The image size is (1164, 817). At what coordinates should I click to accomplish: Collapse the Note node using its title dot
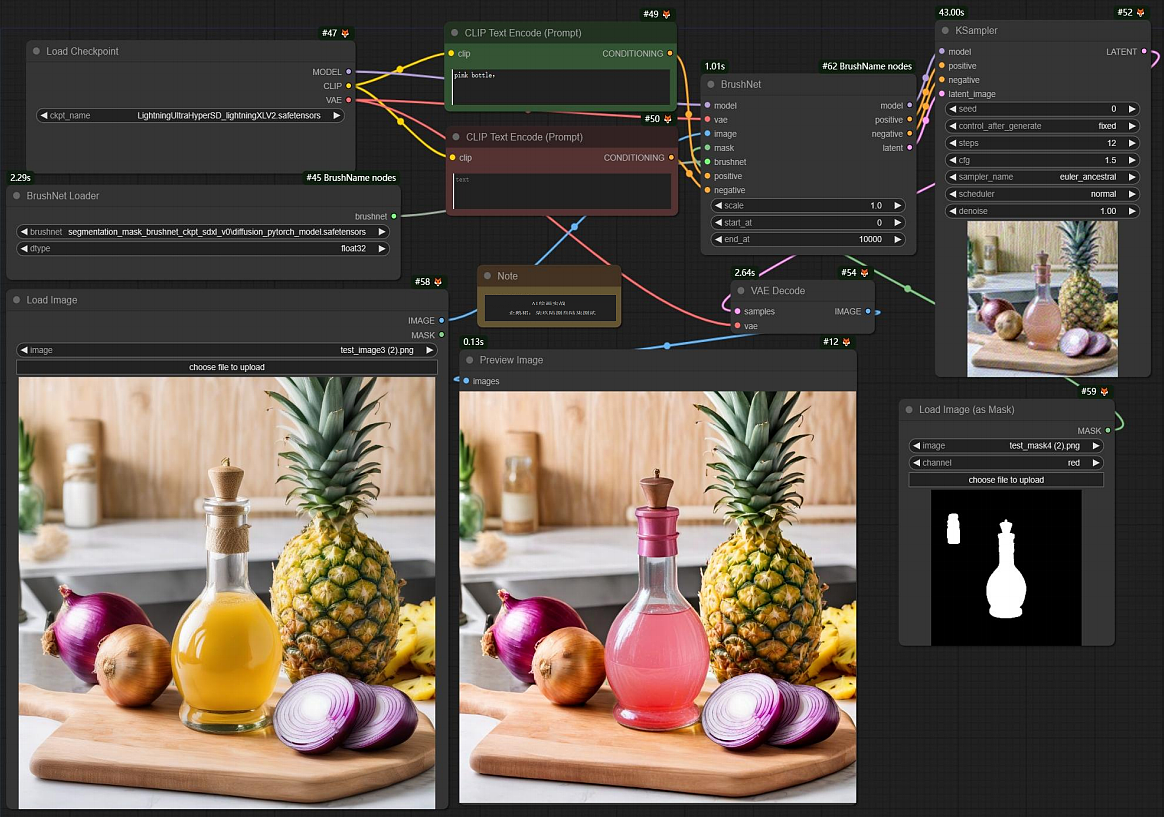[x=488, y=276]
